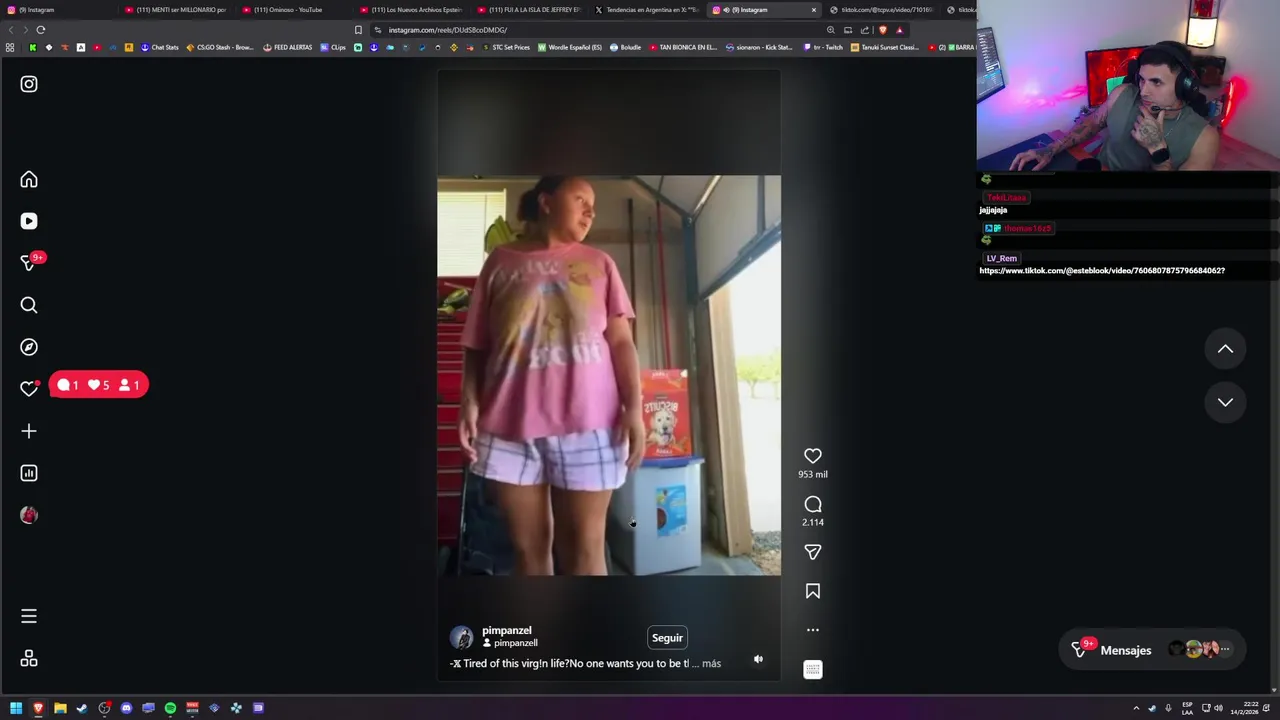Switch to 'Los Nuevos Archivos Epstein' tab
The width and height of the screenshot is (1280, 720).
412,10
